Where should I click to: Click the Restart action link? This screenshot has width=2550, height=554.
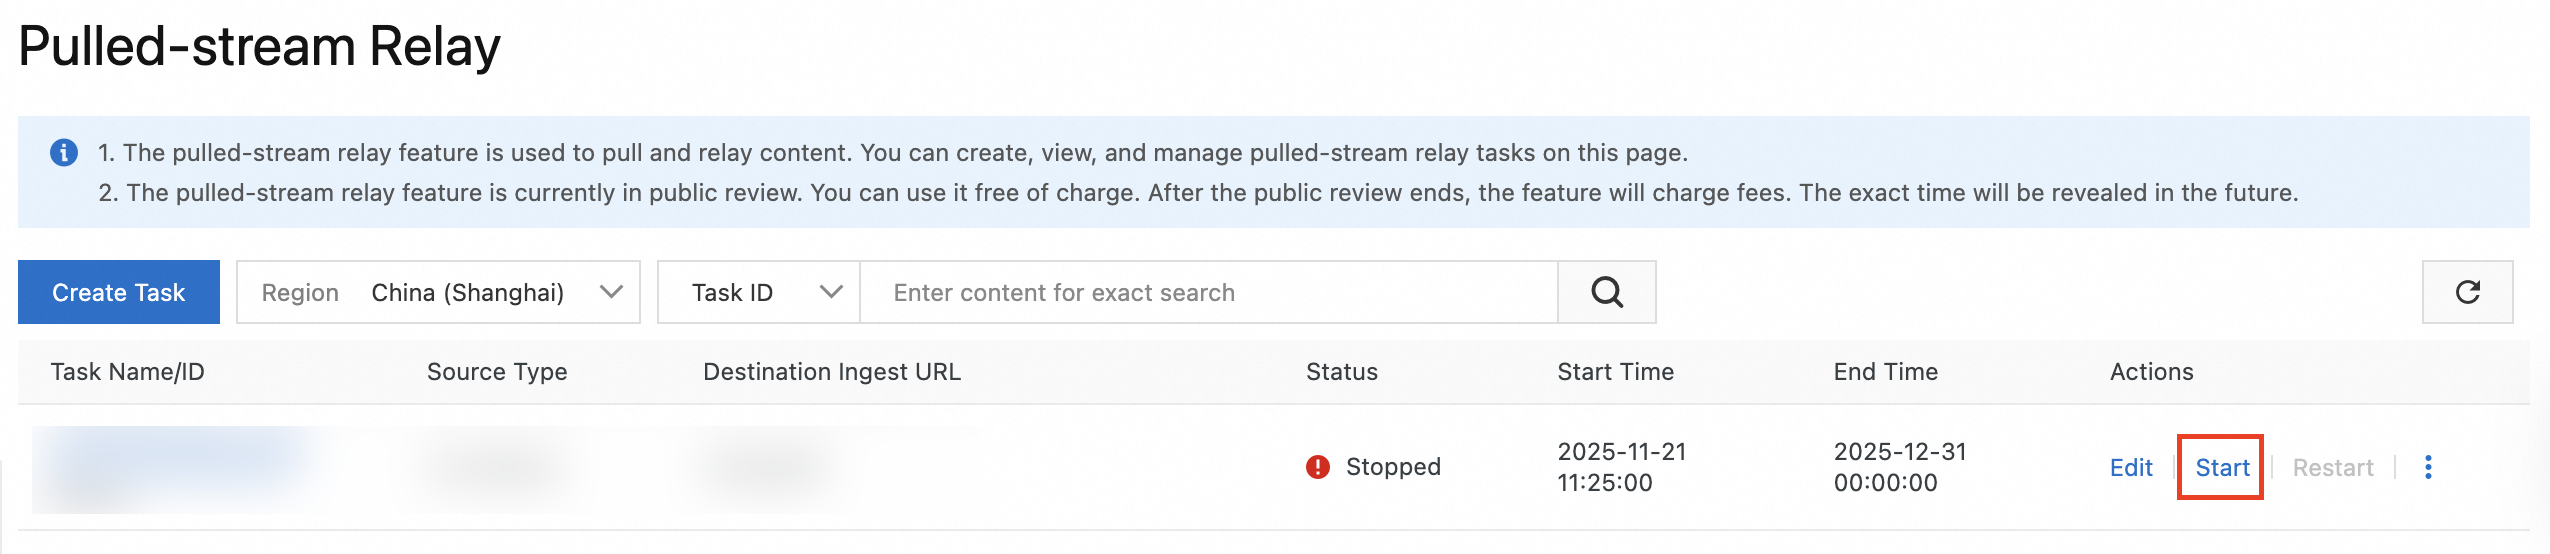point(2332,467)
